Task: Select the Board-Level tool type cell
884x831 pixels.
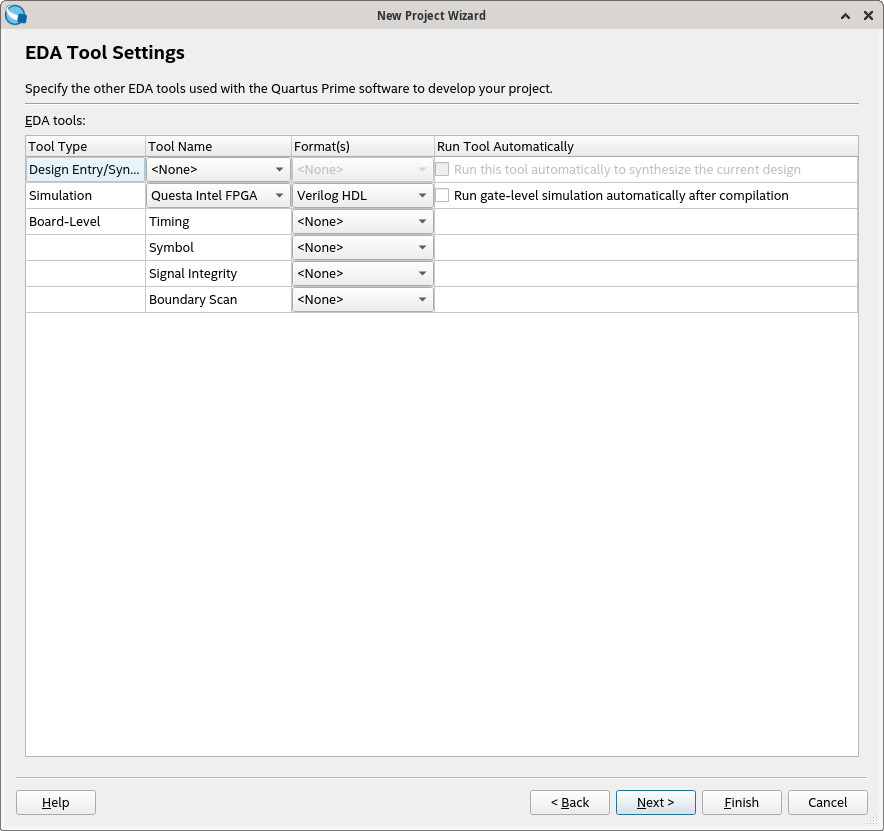Action: click(x=85, y=221)
